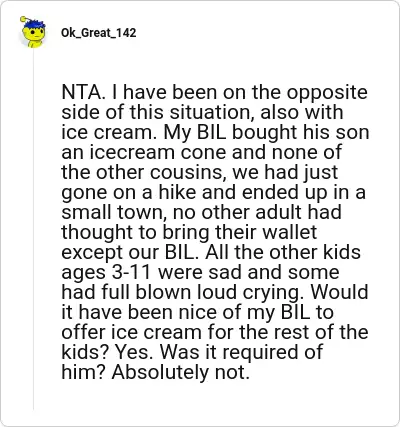Viewport: 400px width, 427px height.
Task: Click the blue hair on the avatar
Action: point(35,23)
